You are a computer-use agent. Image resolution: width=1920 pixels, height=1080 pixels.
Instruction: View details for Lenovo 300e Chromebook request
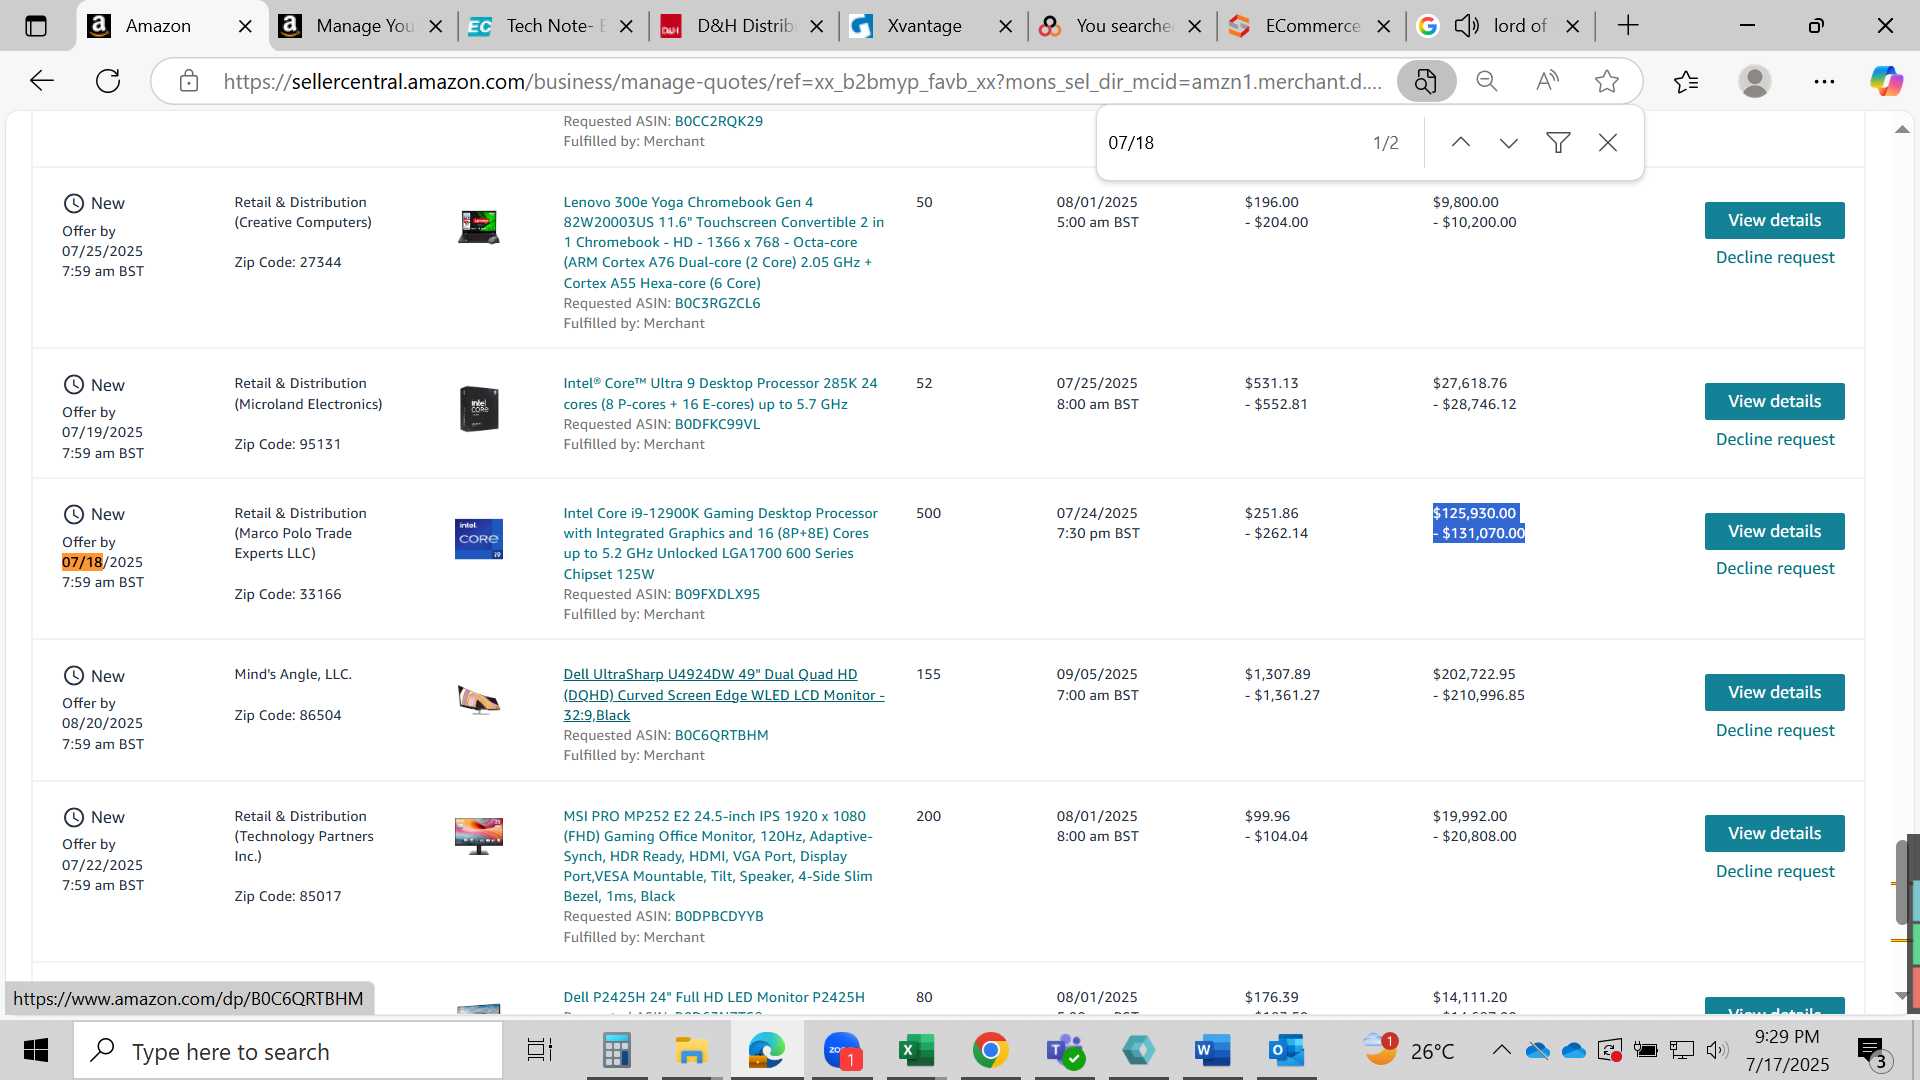[x=1774, y=220]
